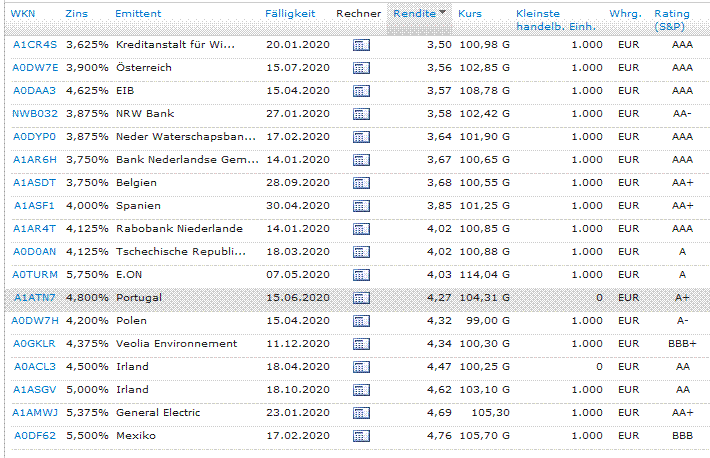Open the calculator icon in Belgien row

(x=361, y=183)
